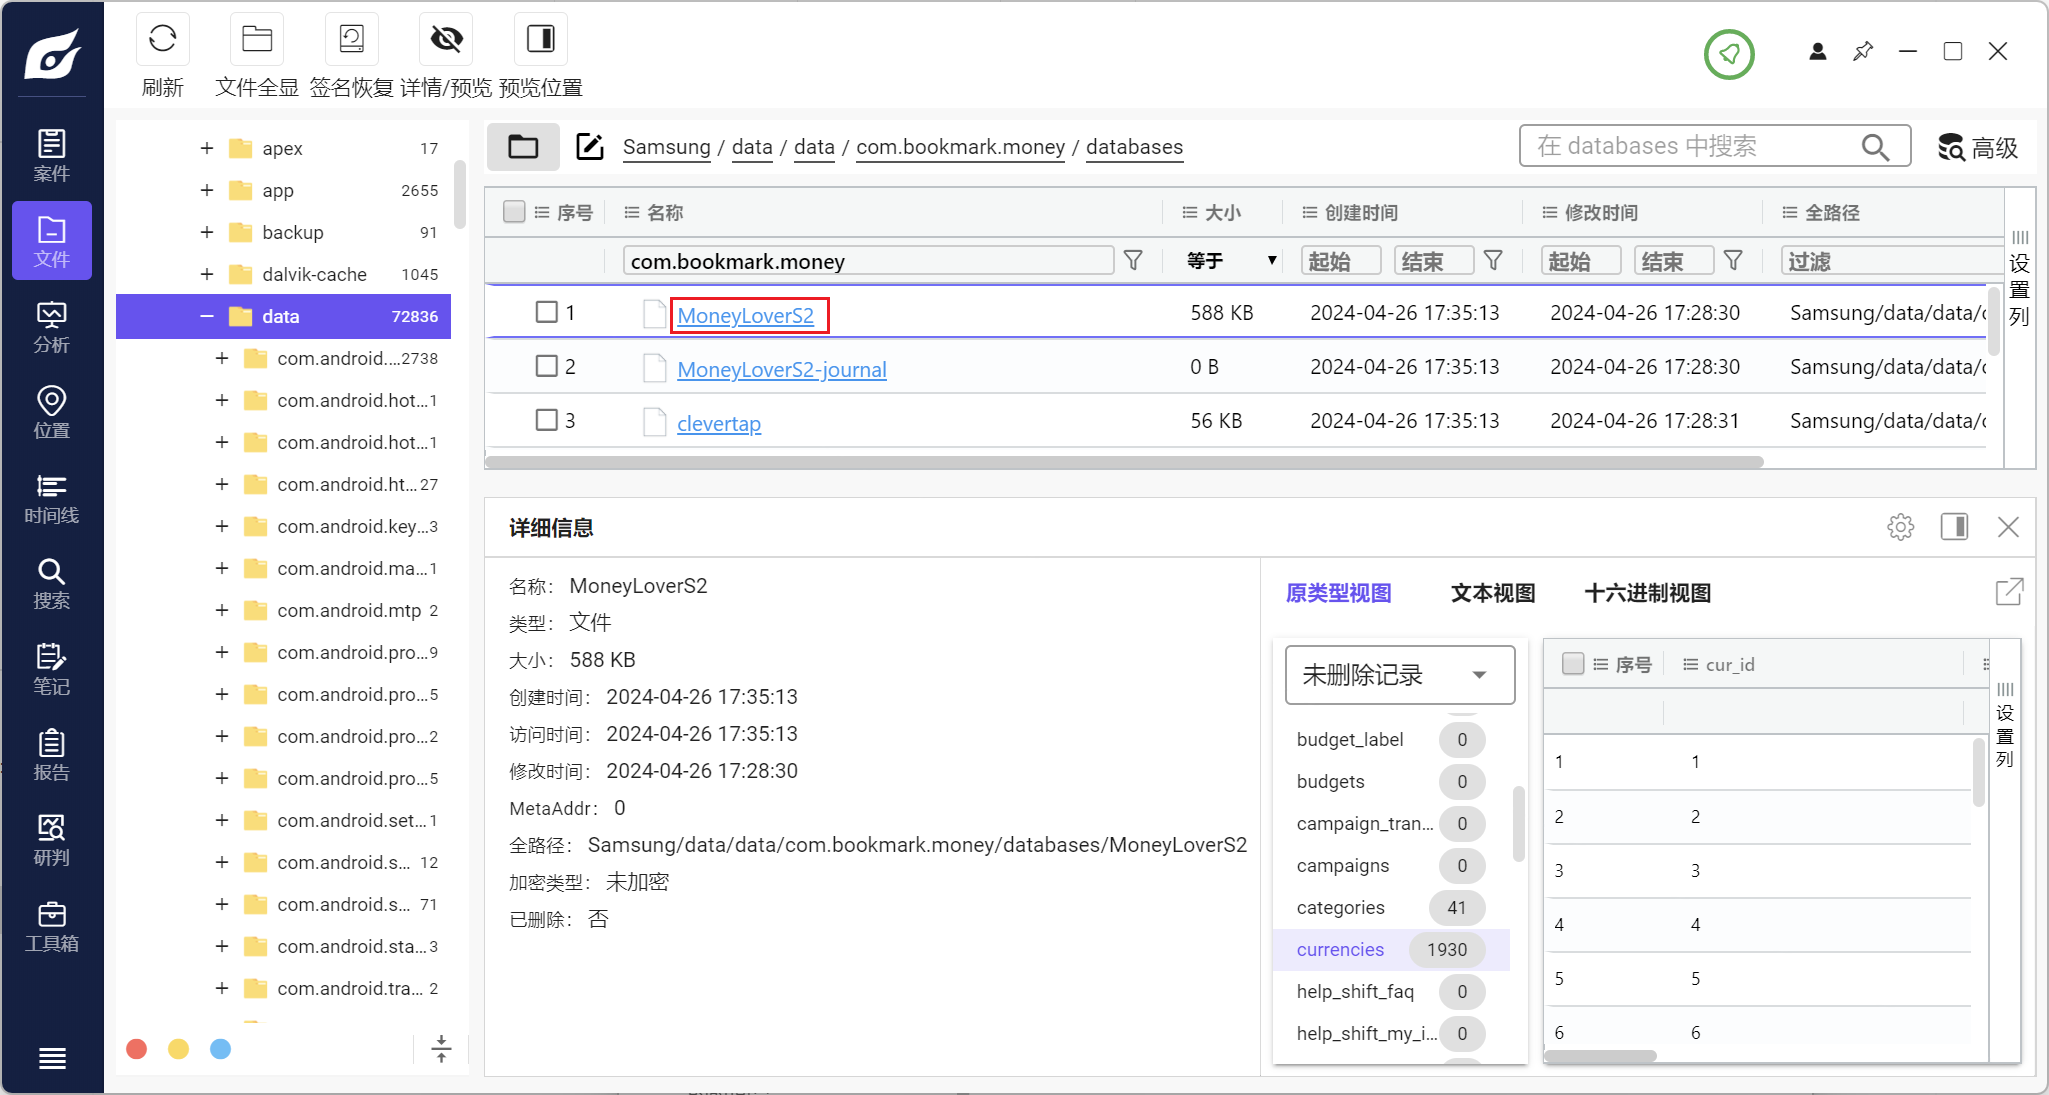This screenshot has width=2049, height=1095.
Task: Open the 未删除记录 records dropdown
Action: click(1400, 675)
